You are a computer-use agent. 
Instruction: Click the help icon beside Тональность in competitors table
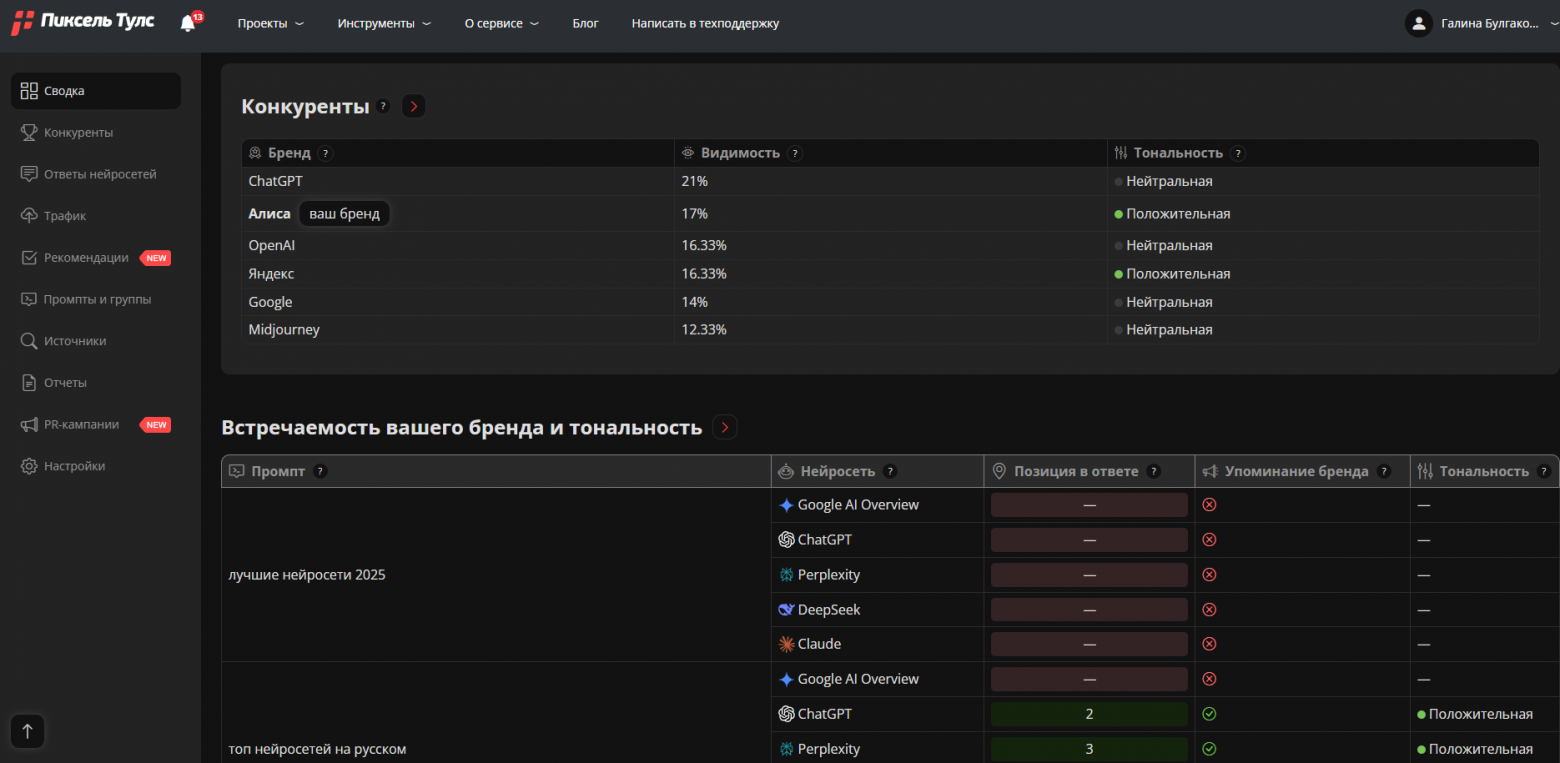1238,153
